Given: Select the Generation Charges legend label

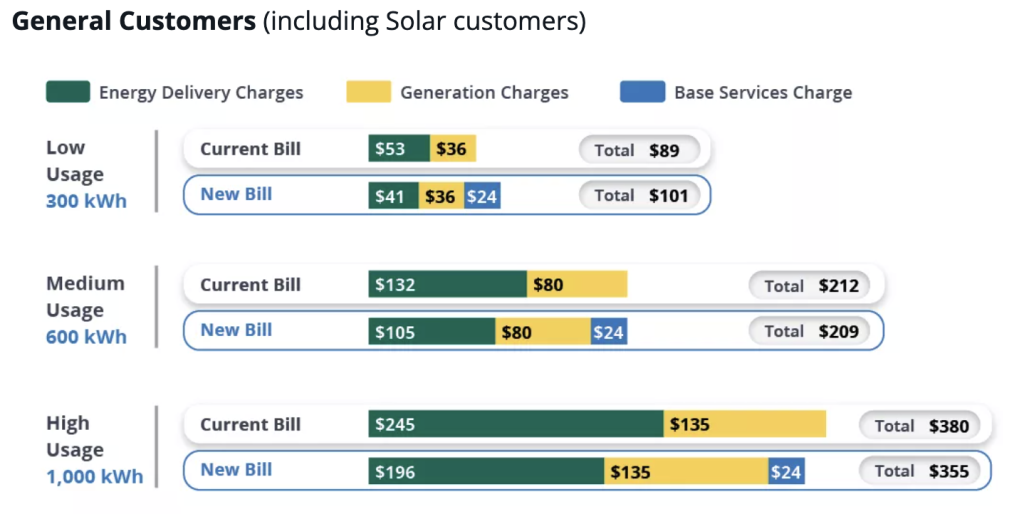Looking at the screenshot, I should (x=484, y=93).
